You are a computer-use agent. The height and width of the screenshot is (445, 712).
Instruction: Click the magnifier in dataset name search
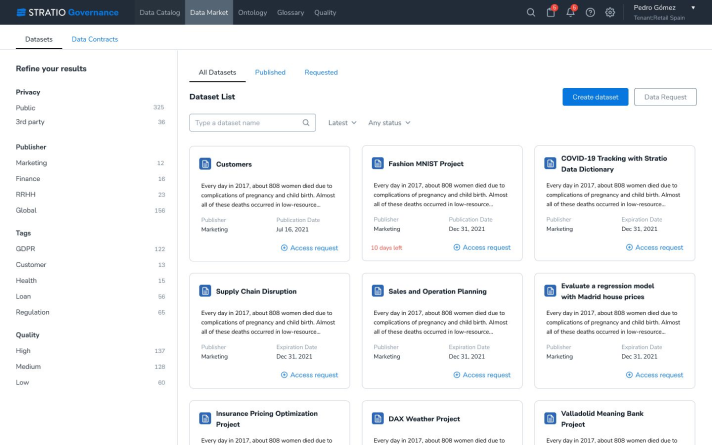pos(307,123)
